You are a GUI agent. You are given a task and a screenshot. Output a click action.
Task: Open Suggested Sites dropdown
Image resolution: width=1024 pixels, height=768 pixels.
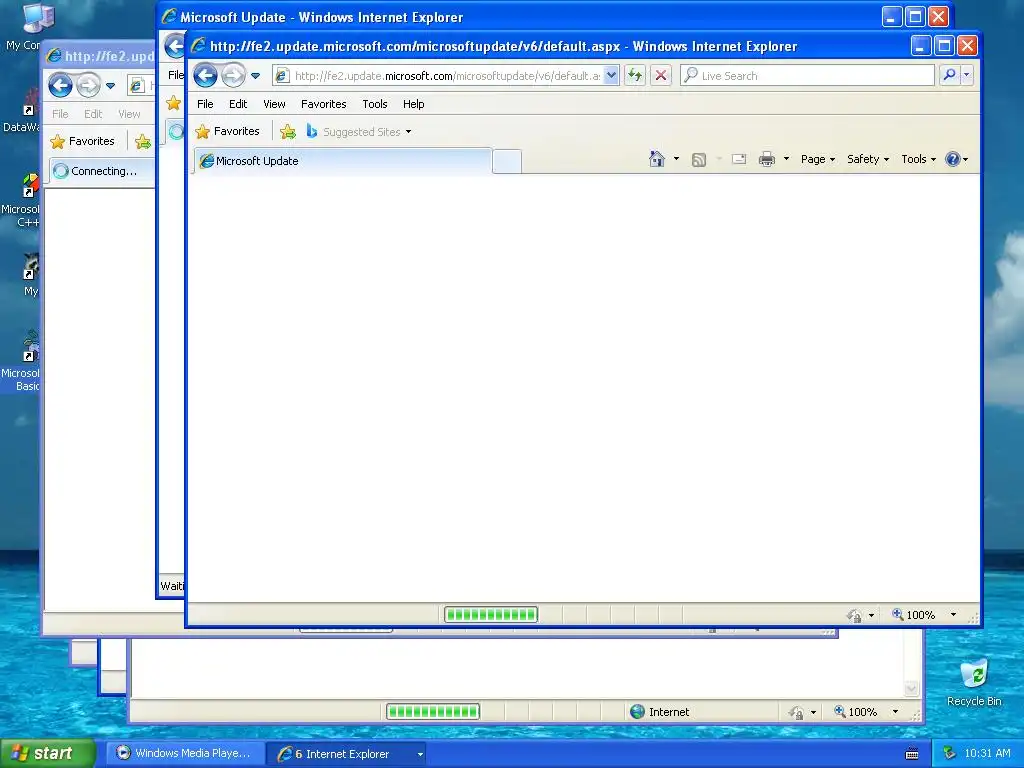(x=359, y=132)
